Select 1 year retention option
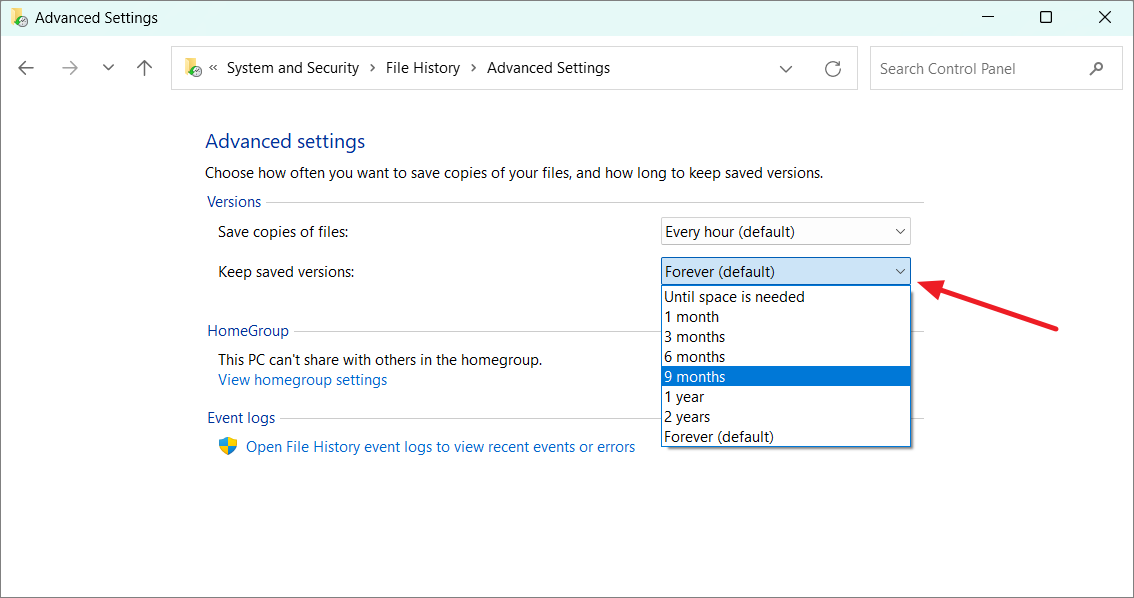The image size is (1134, 598). coord(785,397)
